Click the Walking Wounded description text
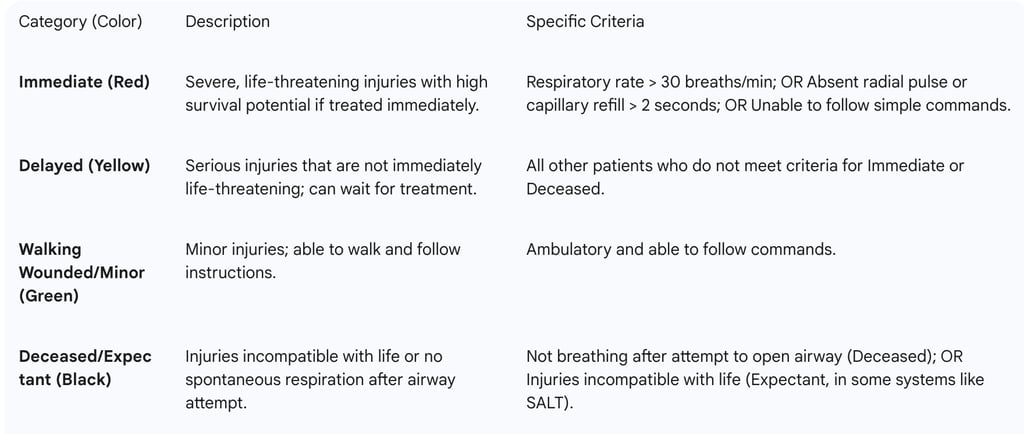Image resolution: width=1024 pixels, height=434 pixels. tap(323, 261)
